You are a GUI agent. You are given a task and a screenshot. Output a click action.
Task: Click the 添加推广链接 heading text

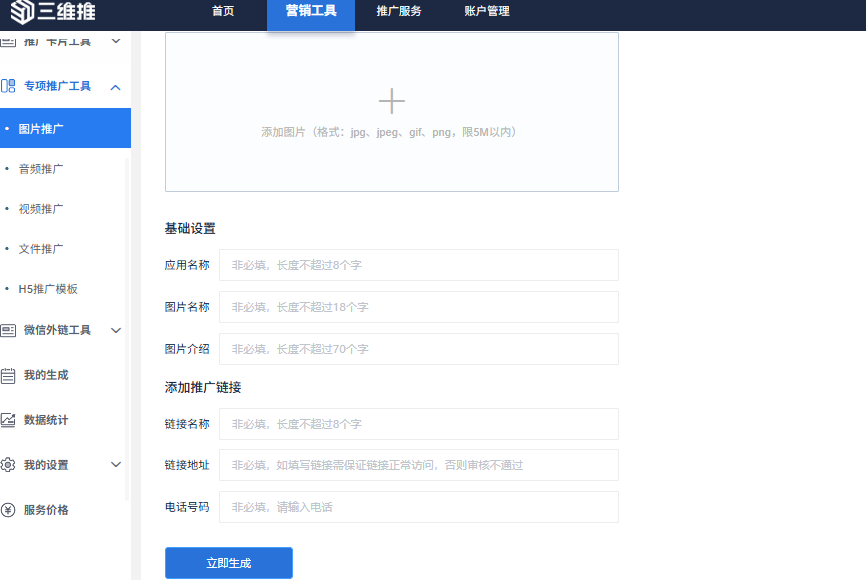(x=203, y=387)
